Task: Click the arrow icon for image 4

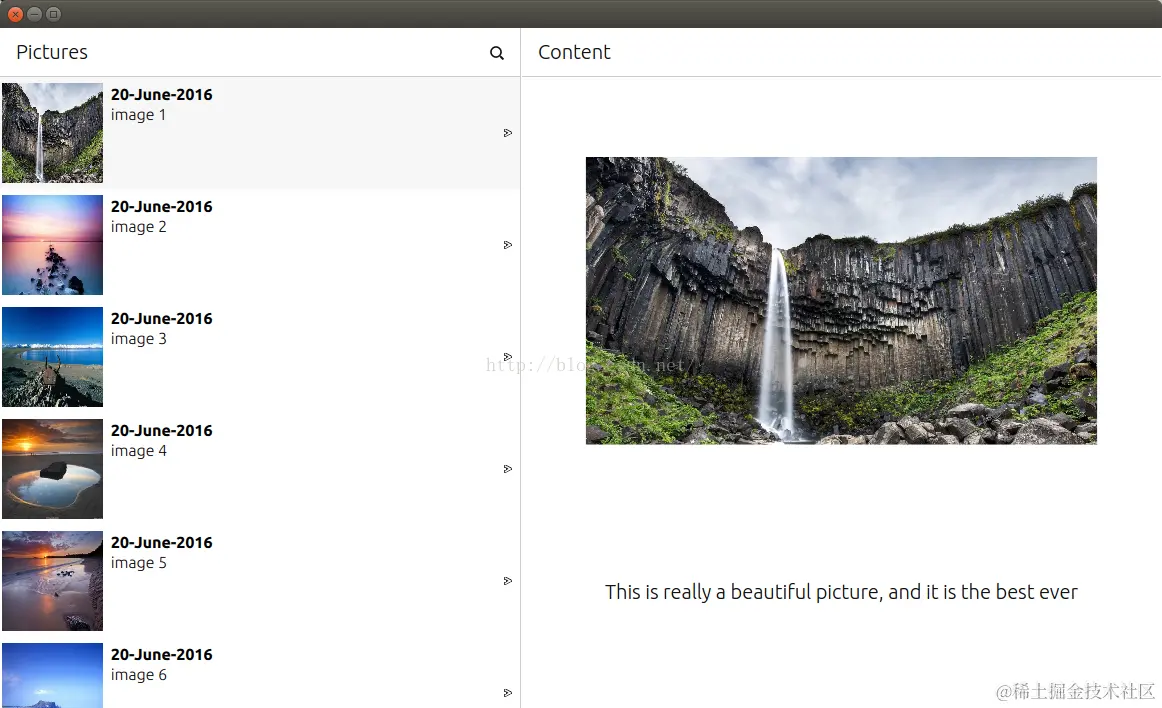Action: (508, 469)
